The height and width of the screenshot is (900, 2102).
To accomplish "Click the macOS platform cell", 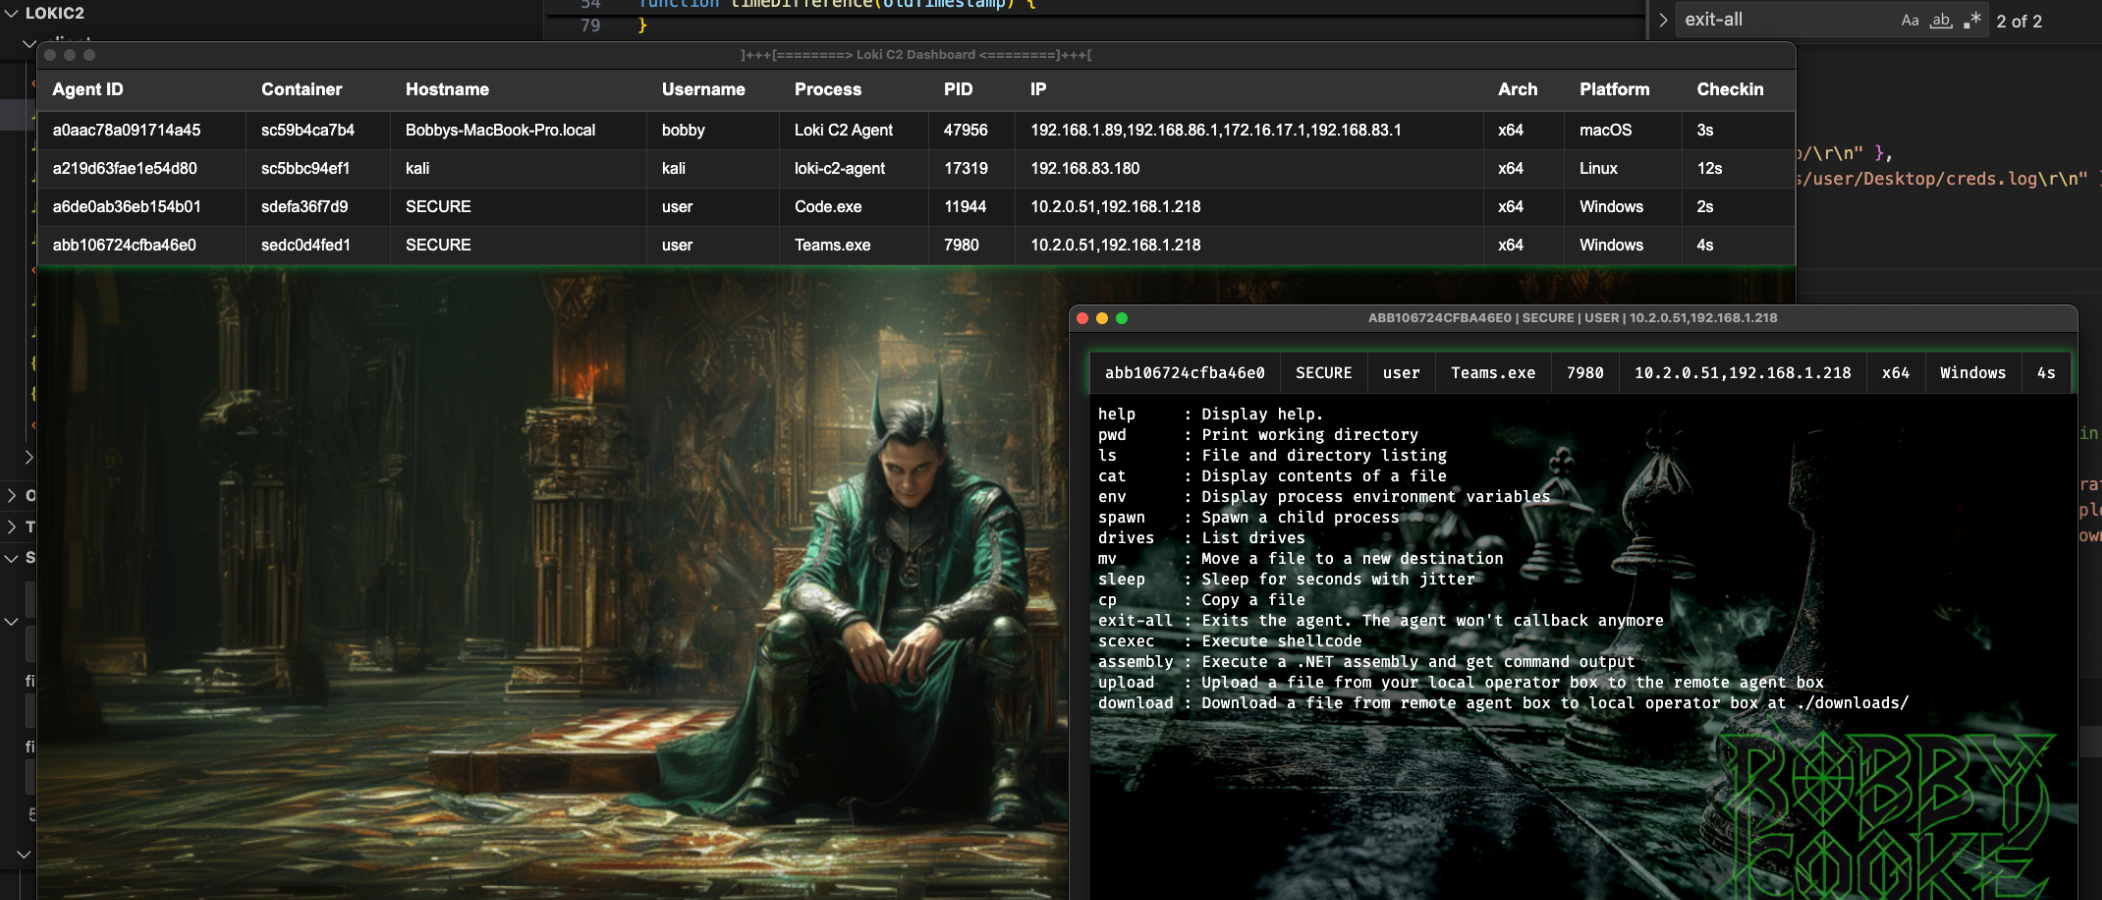I will 1605,130.
